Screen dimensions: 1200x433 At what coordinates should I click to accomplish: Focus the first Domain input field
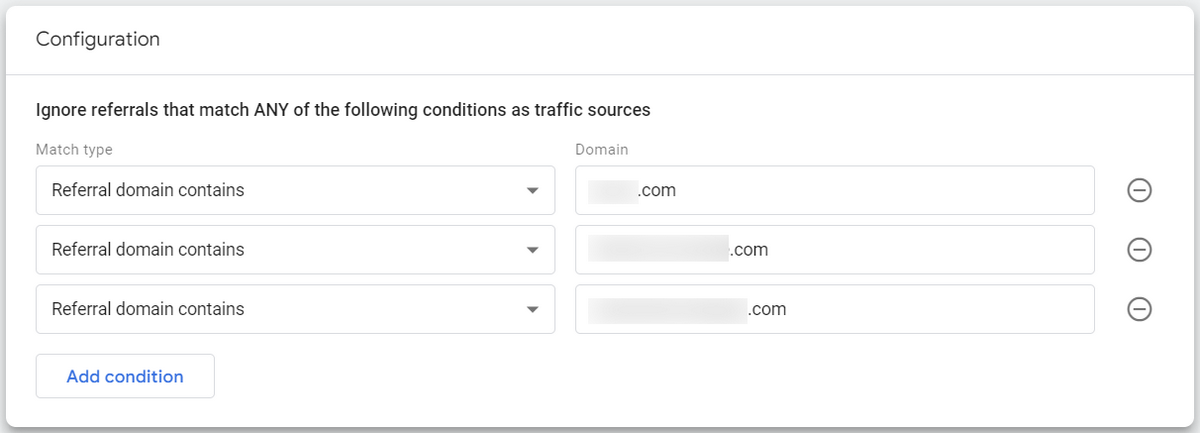pyautogui.click(x=835, y=190)
